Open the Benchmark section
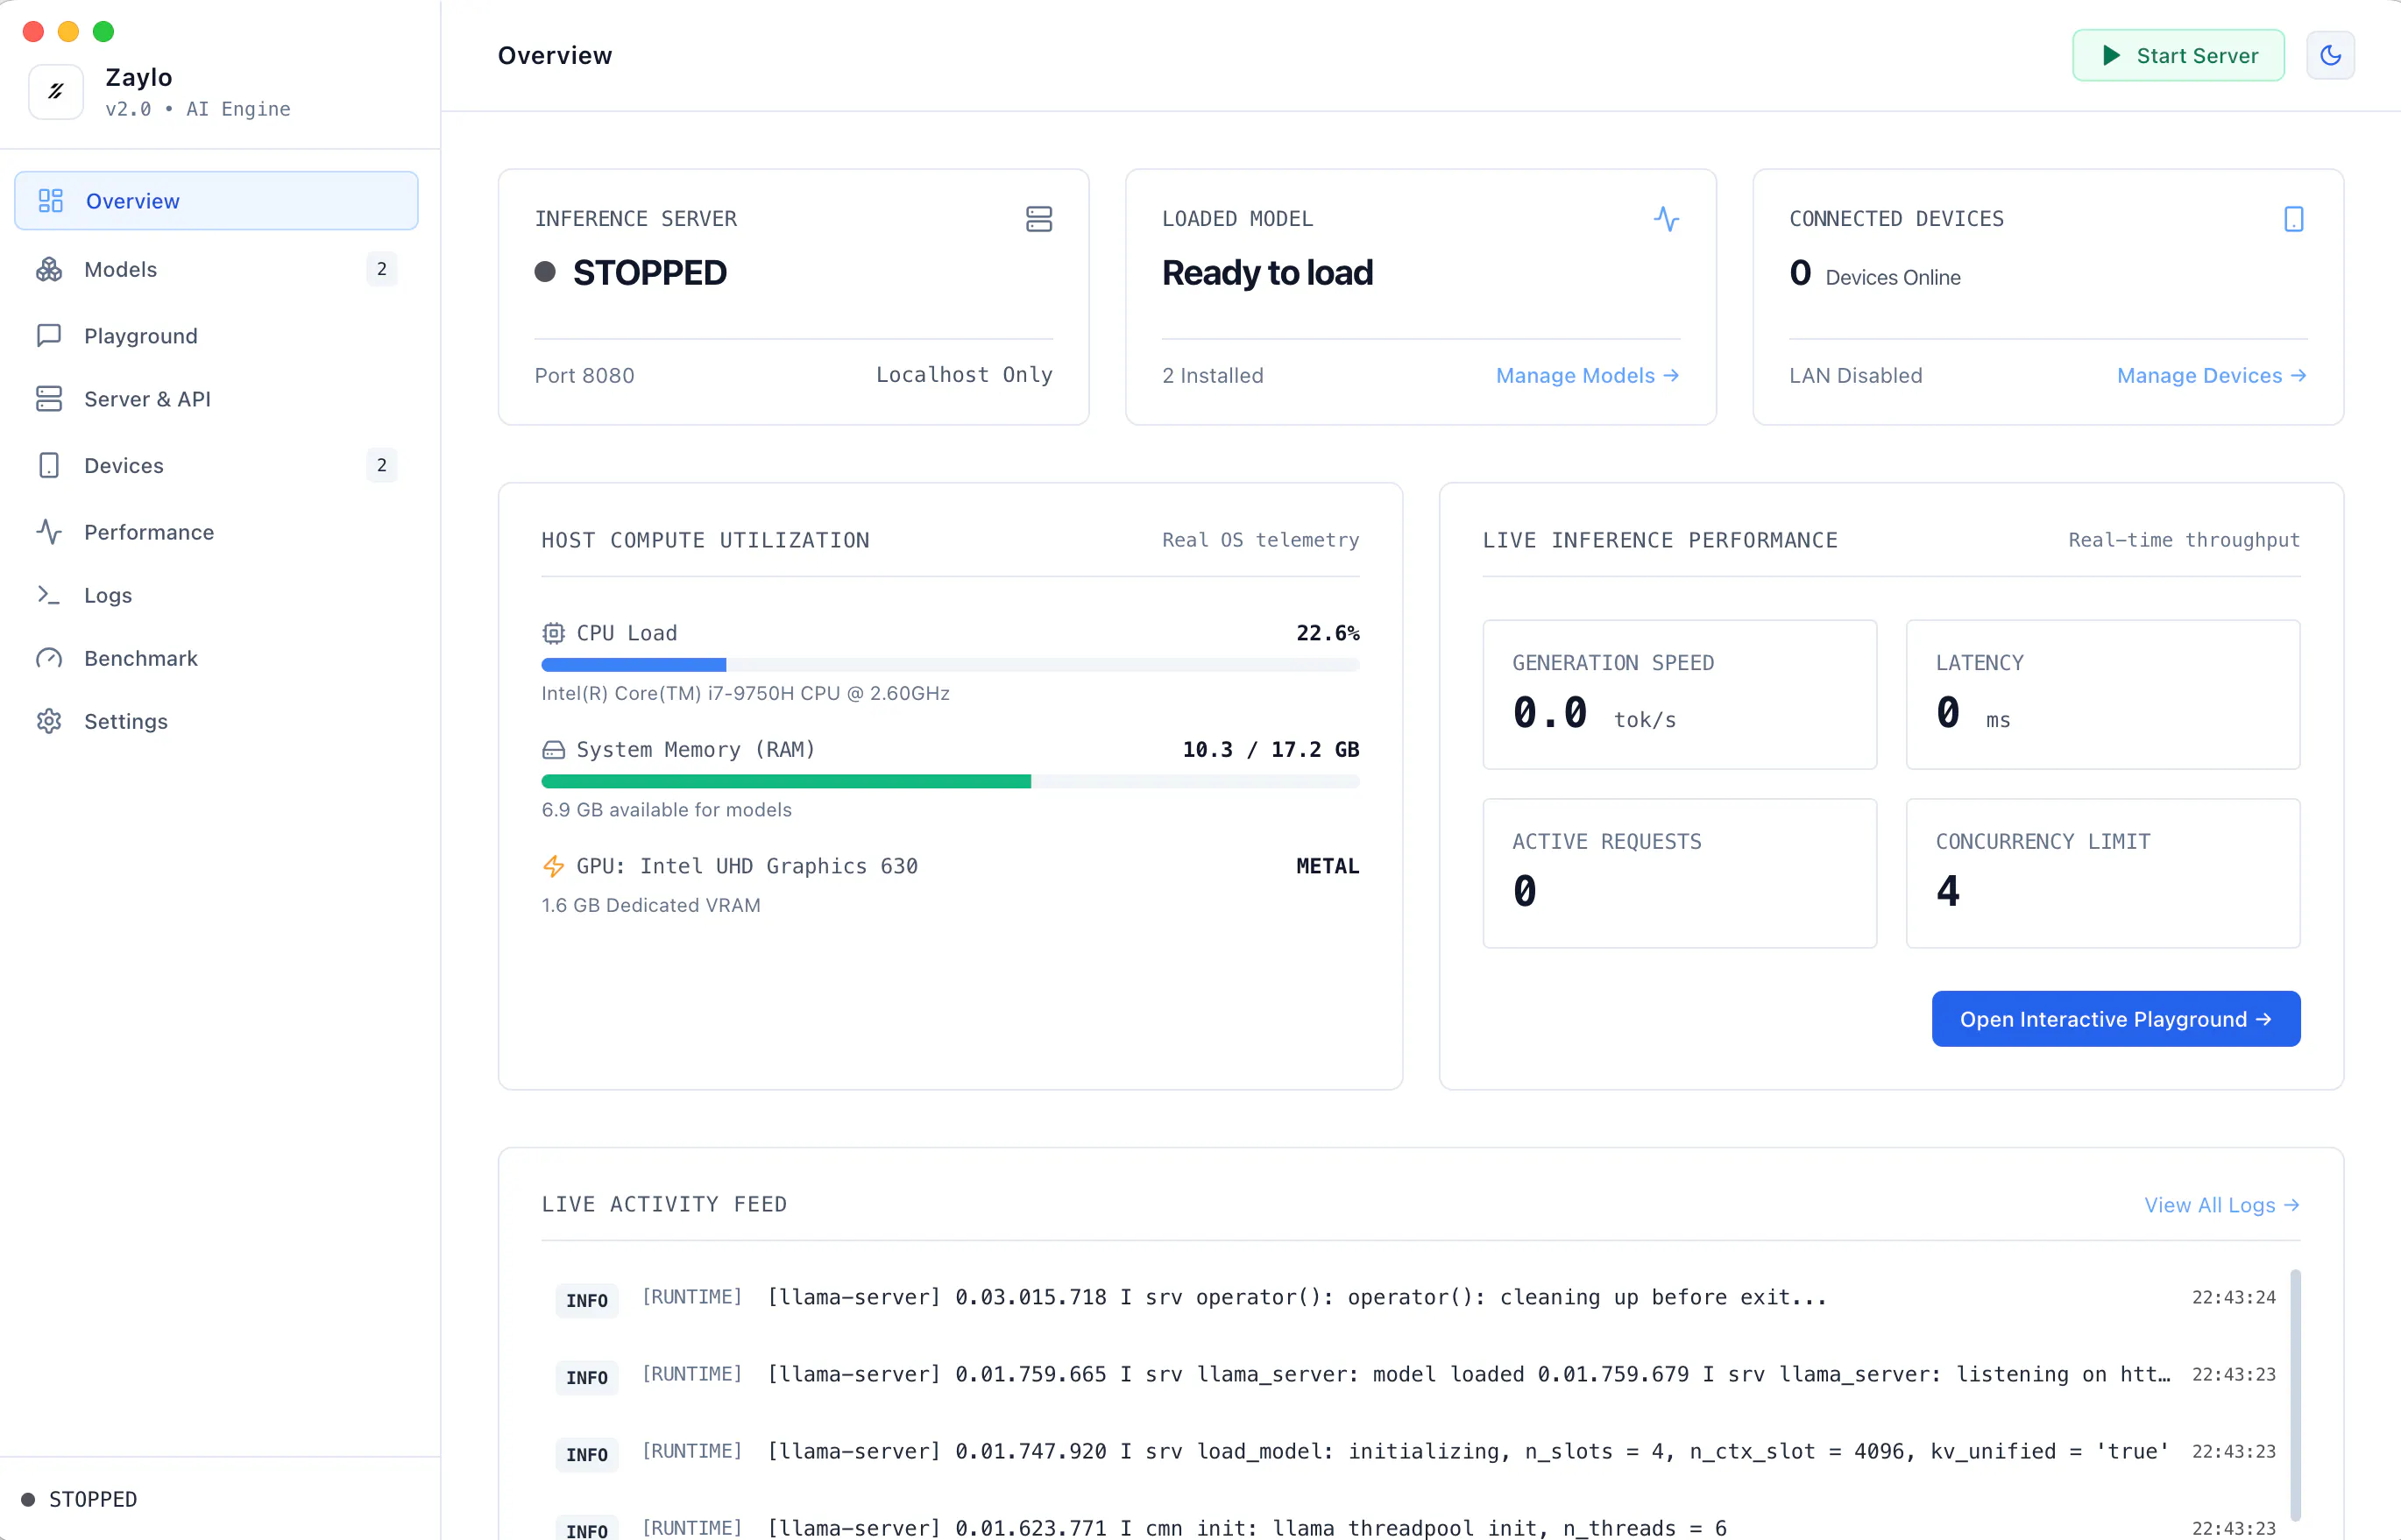The image size is (2401, 1540). 216,658
